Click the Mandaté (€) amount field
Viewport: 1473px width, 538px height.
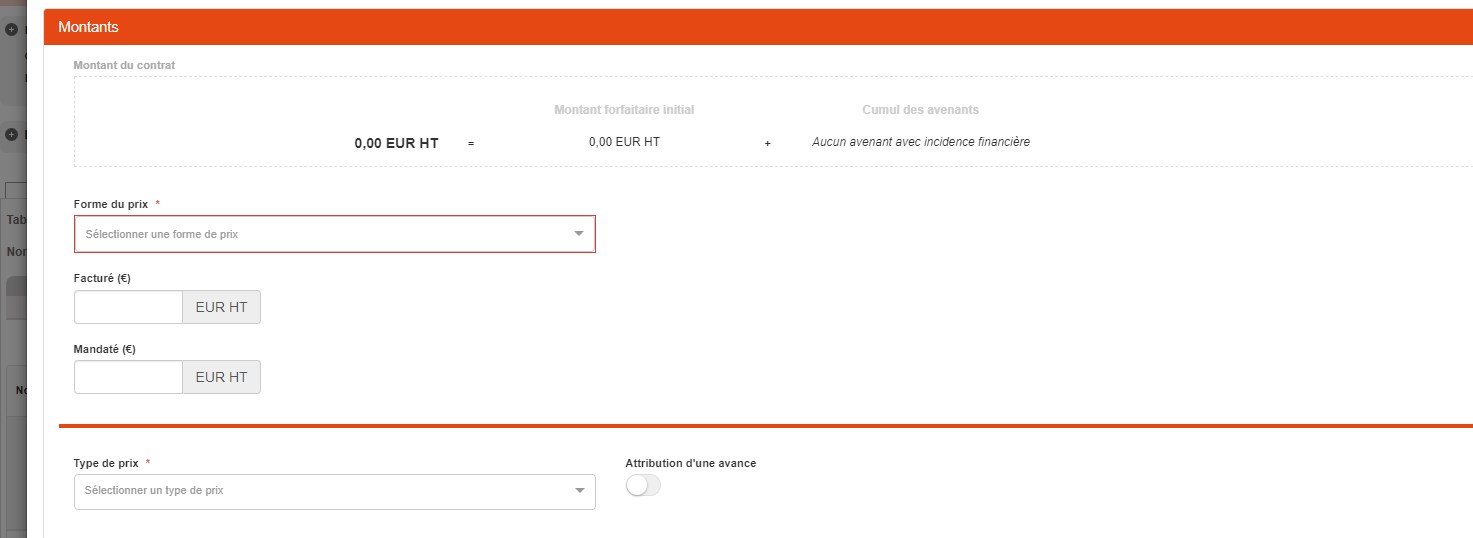click(x=128, y=377)
